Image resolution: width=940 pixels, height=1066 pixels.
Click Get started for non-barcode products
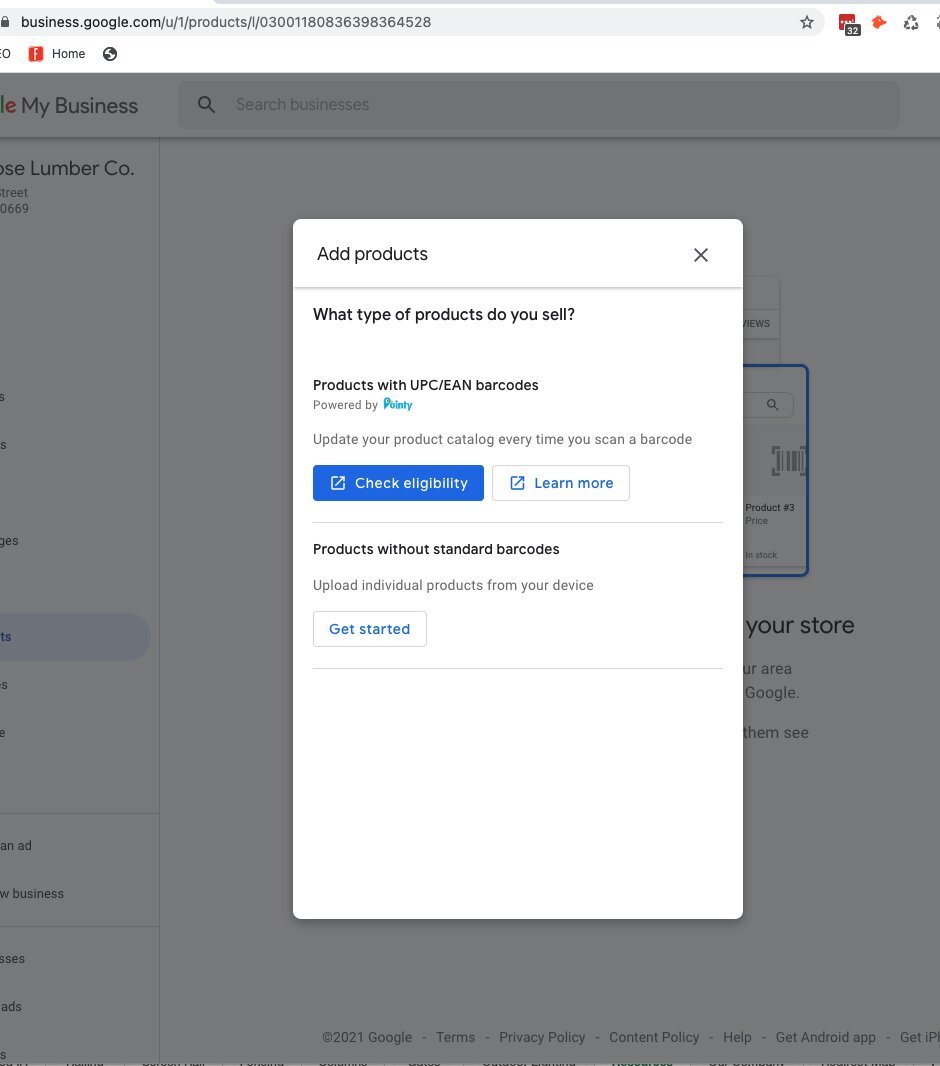tap(370, 629)
